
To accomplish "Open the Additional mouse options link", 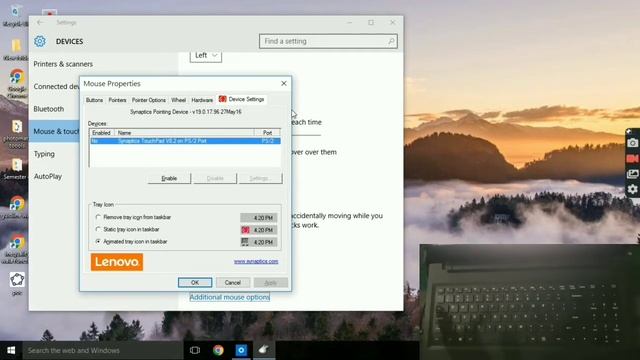I will pyautogui.click(x=229, y=297).
